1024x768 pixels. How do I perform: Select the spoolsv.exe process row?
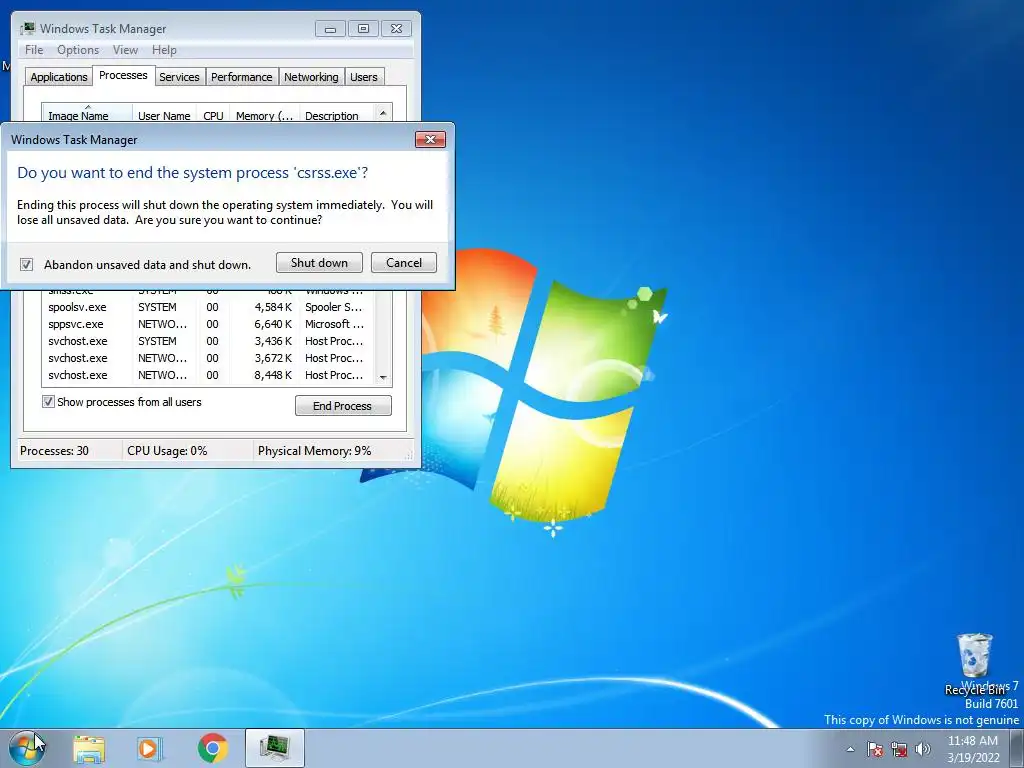208,307
